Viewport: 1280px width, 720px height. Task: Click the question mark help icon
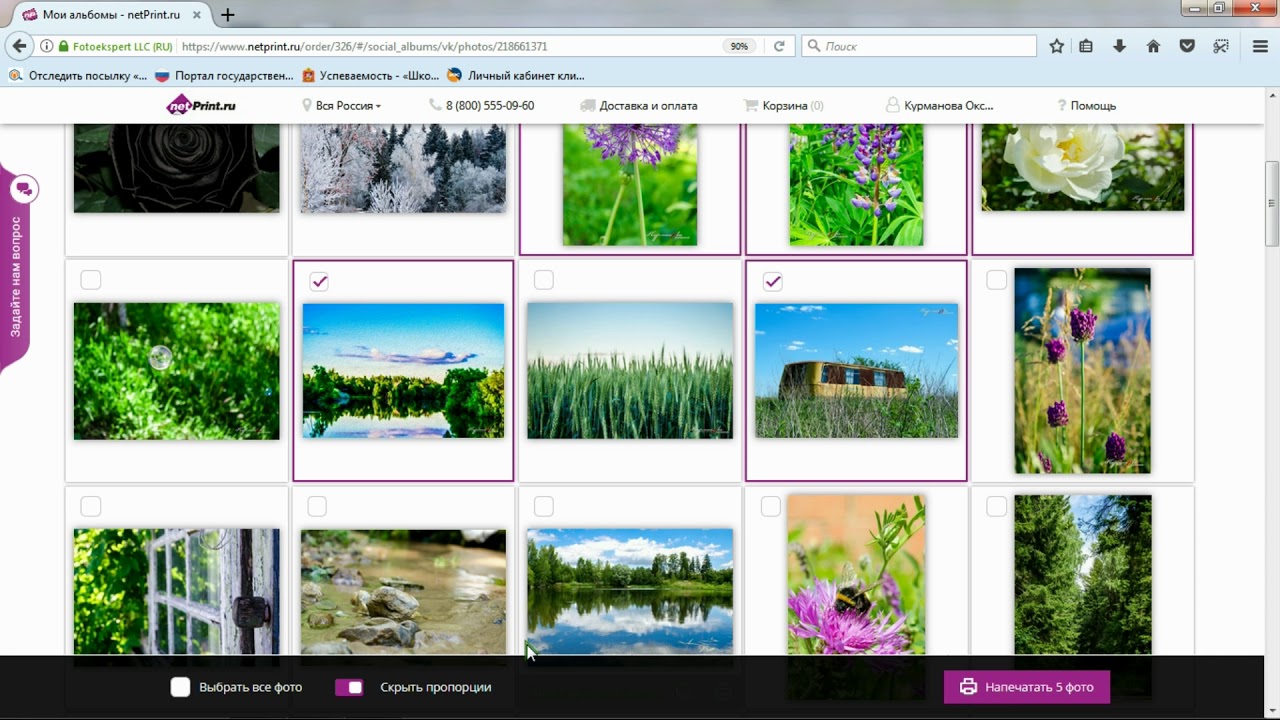pos(1062,105)
